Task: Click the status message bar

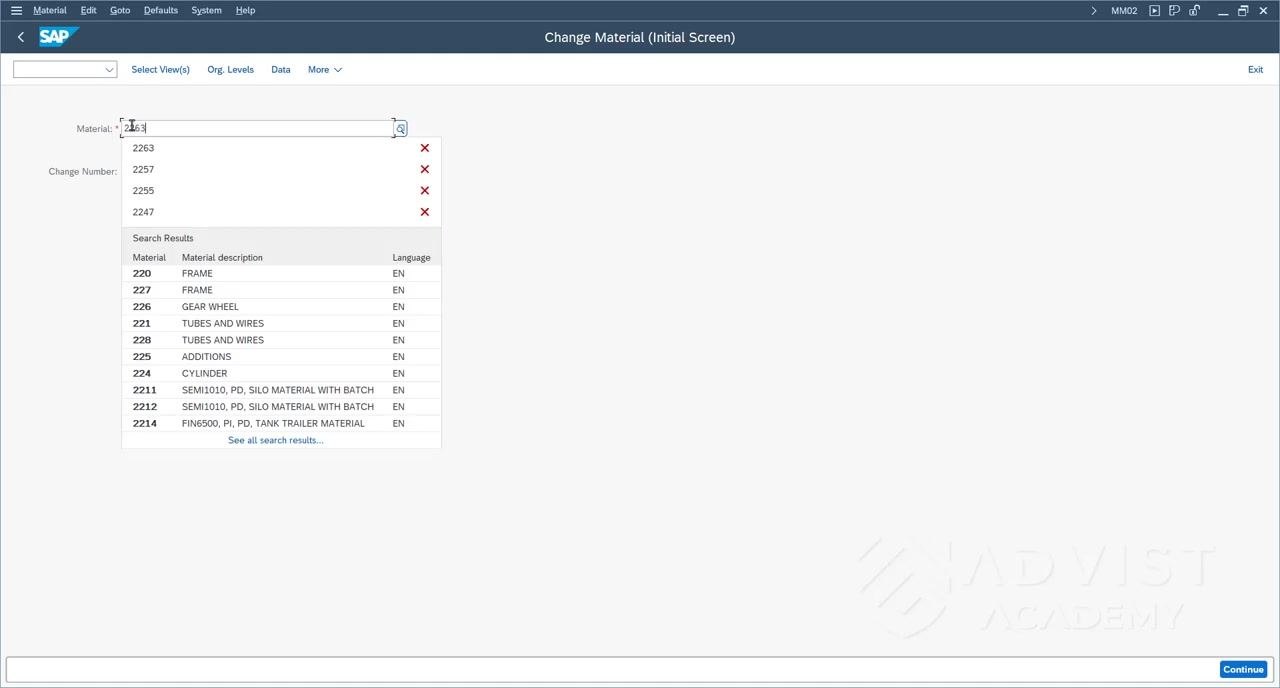Action: click(x=610, y=670)
